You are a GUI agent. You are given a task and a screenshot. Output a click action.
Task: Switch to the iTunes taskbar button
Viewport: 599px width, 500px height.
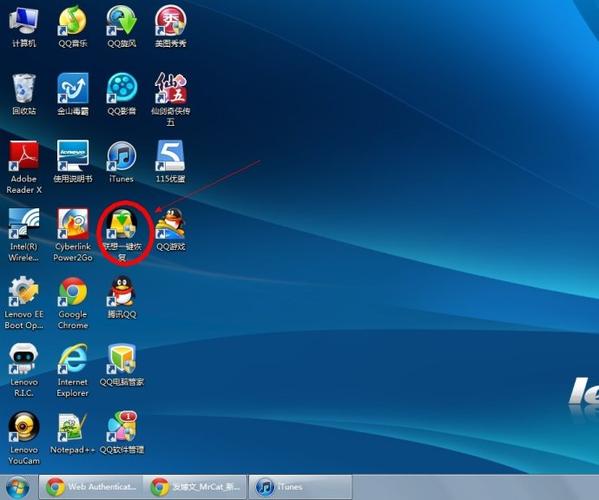(300, 487)
